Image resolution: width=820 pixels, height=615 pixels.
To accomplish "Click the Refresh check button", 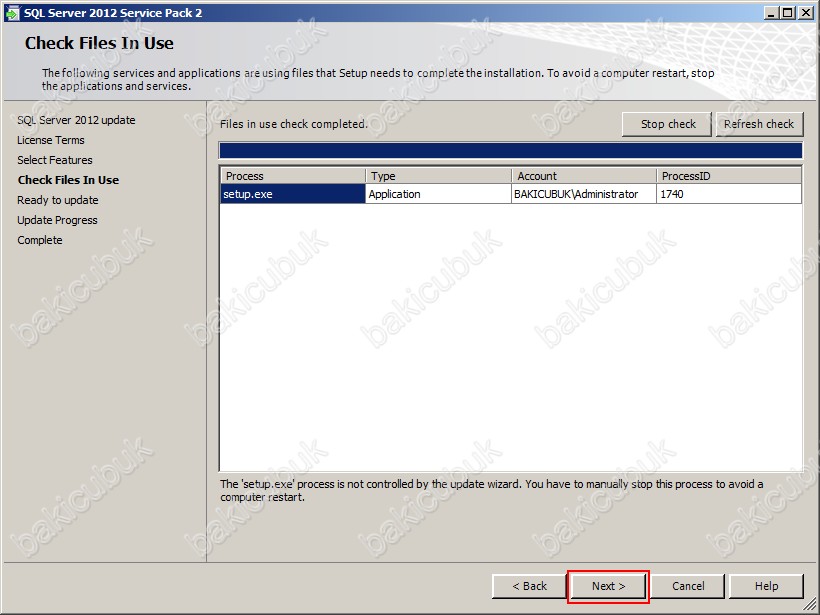I will pyautogui.click(x=759, y=124).
